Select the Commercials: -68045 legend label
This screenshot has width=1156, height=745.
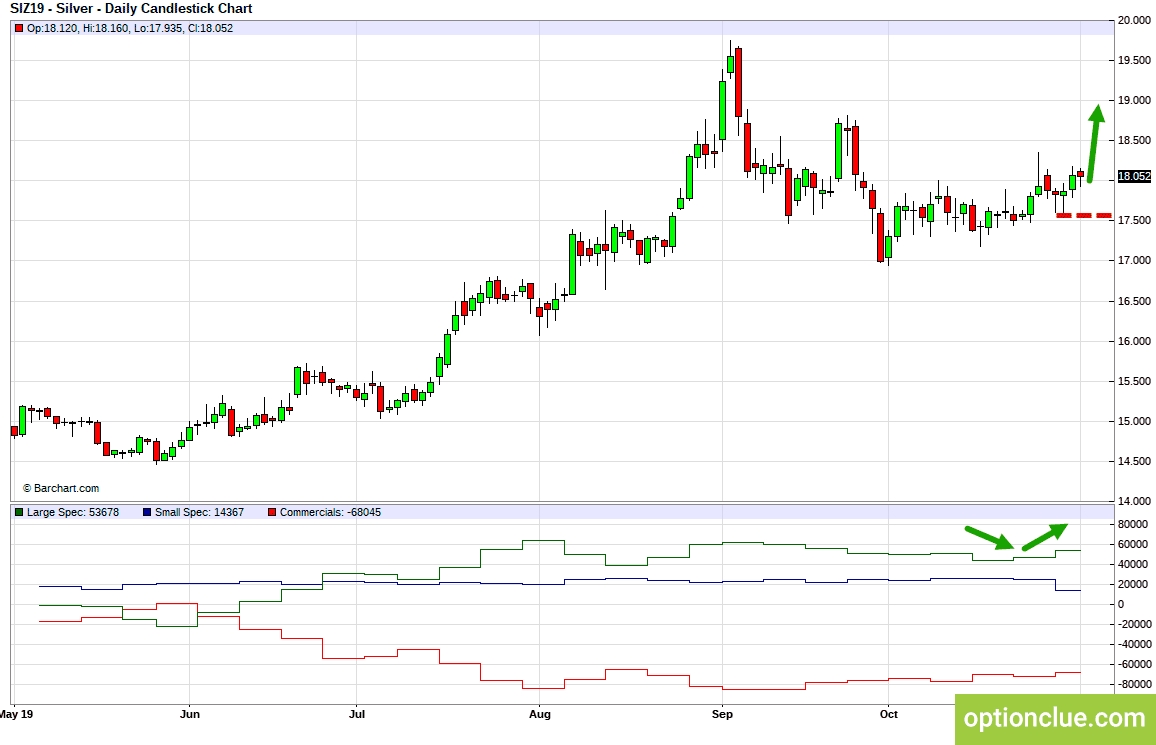coord(330,512)
